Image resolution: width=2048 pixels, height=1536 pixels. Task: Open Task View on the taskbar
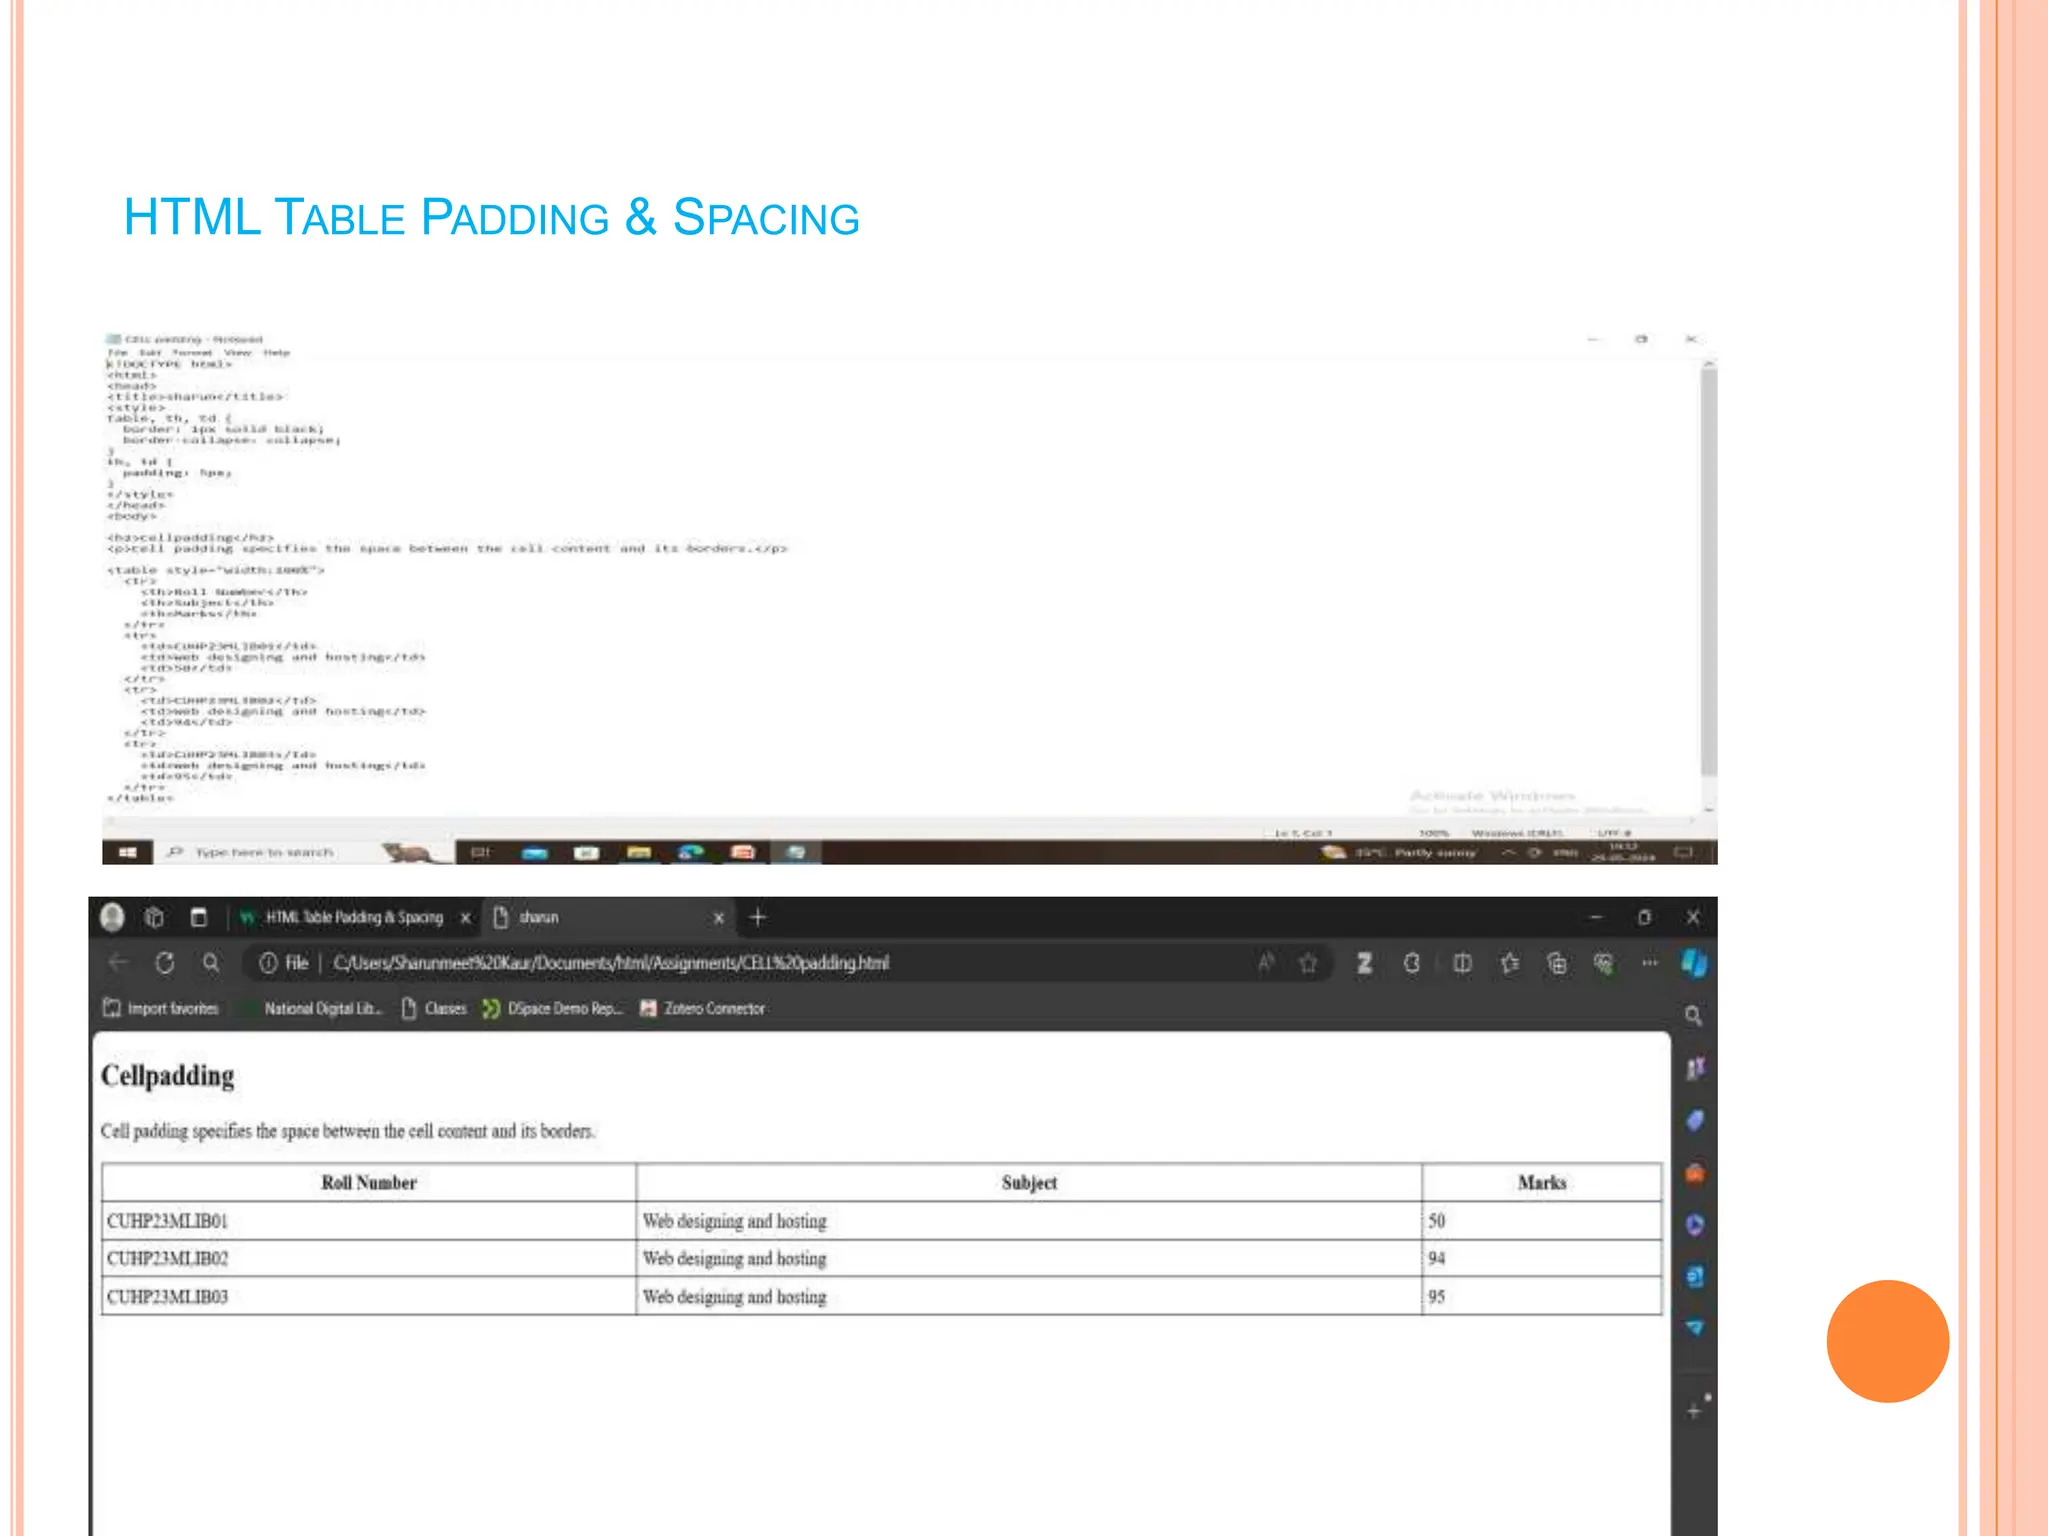coord(481,852)
